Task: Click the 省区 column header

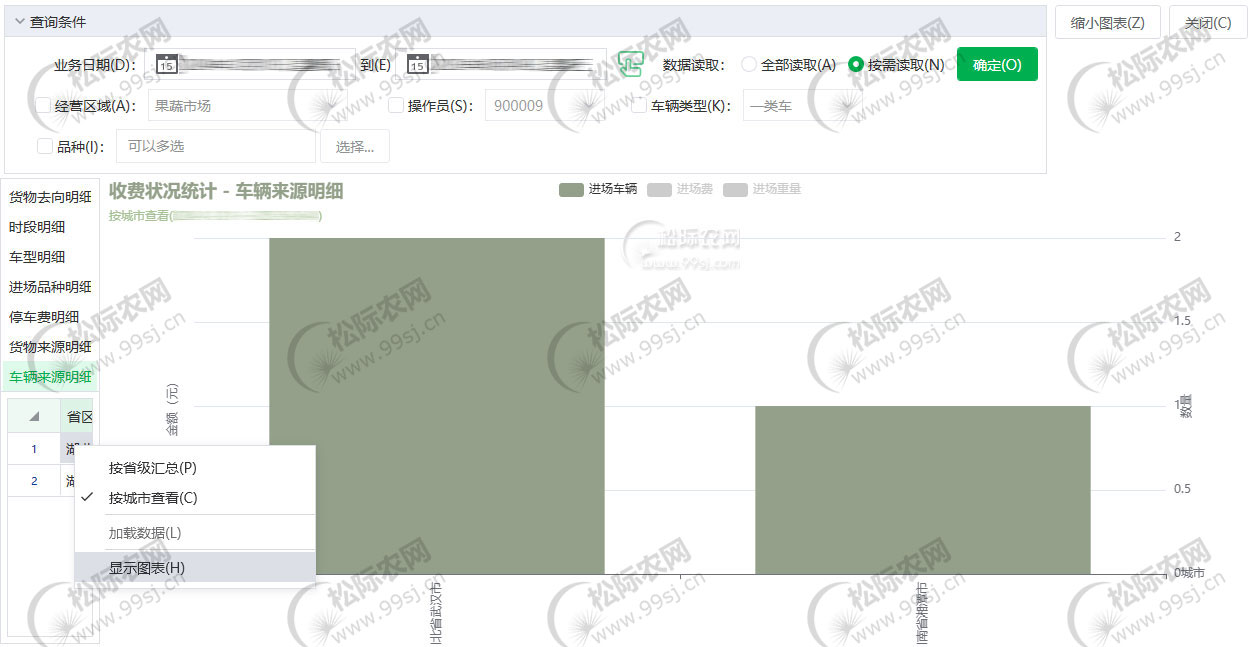Action: (77, 416)
